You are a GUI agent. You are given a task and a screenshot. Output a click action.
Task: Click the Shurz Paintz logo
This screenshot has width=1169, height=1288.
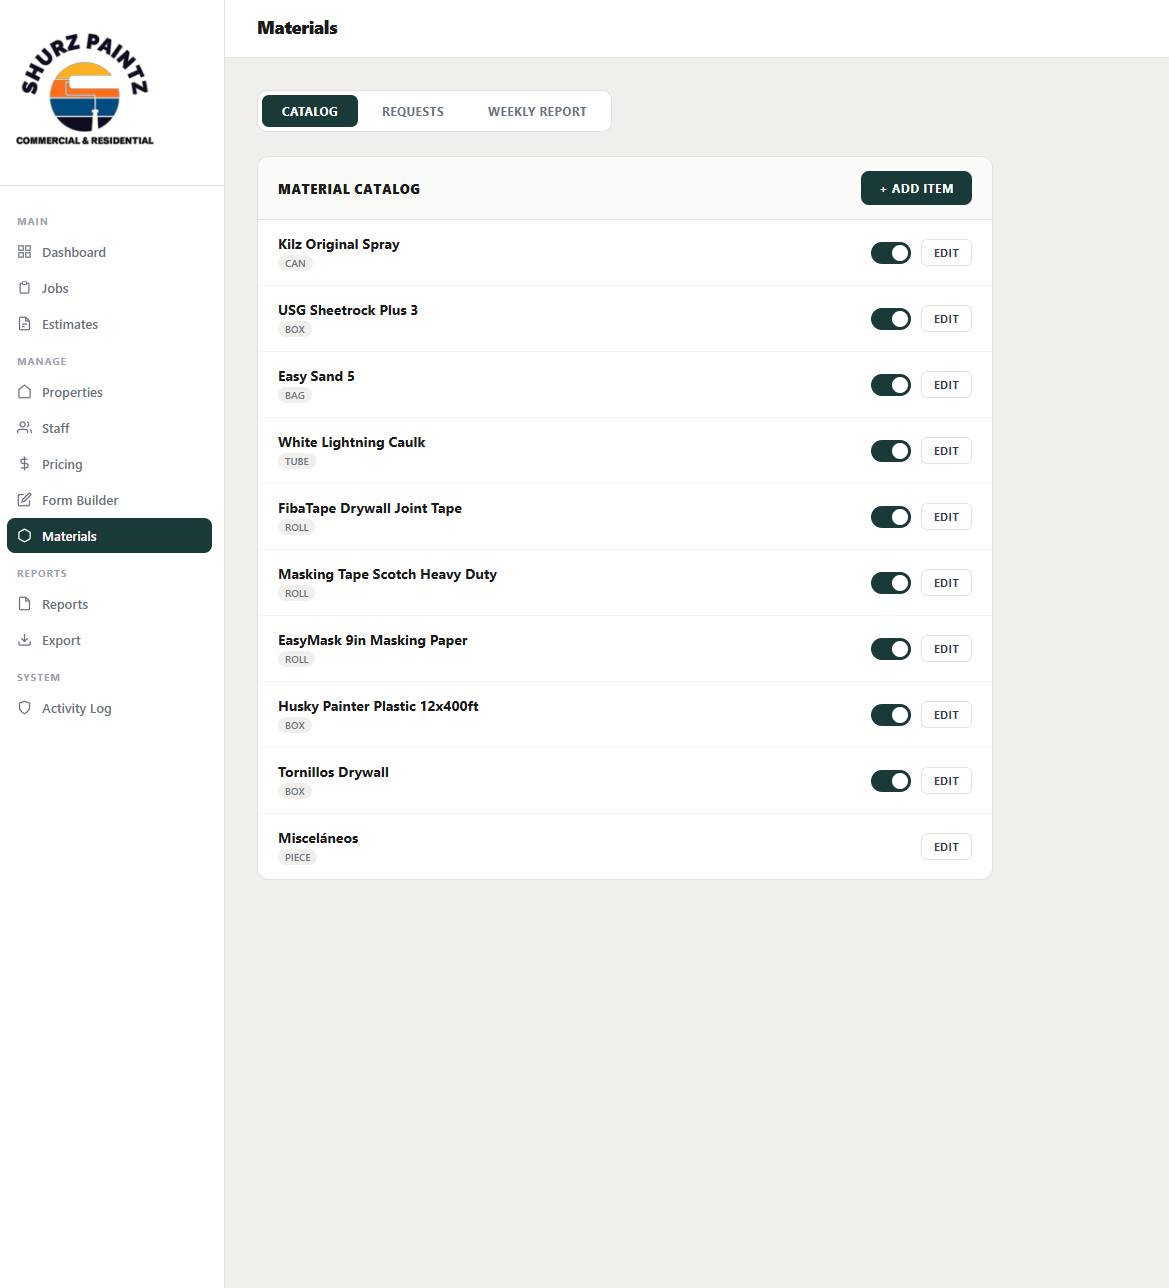click(x=85, y=90)
